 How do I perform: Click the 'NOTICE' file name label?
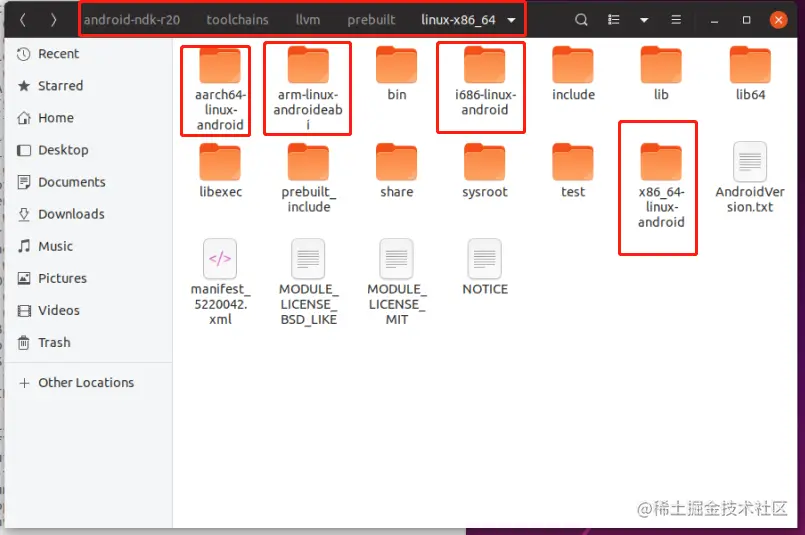click(485, 289)
